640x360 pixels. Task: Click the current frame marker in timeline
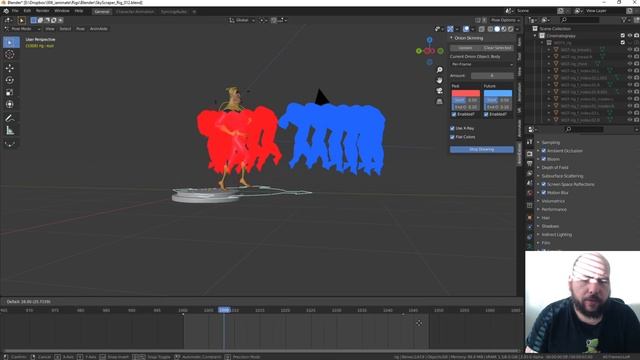(224, 310)
